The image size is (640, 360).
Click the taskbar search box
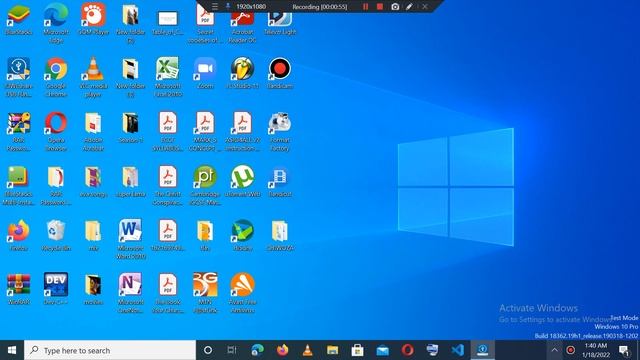[110, 350]
